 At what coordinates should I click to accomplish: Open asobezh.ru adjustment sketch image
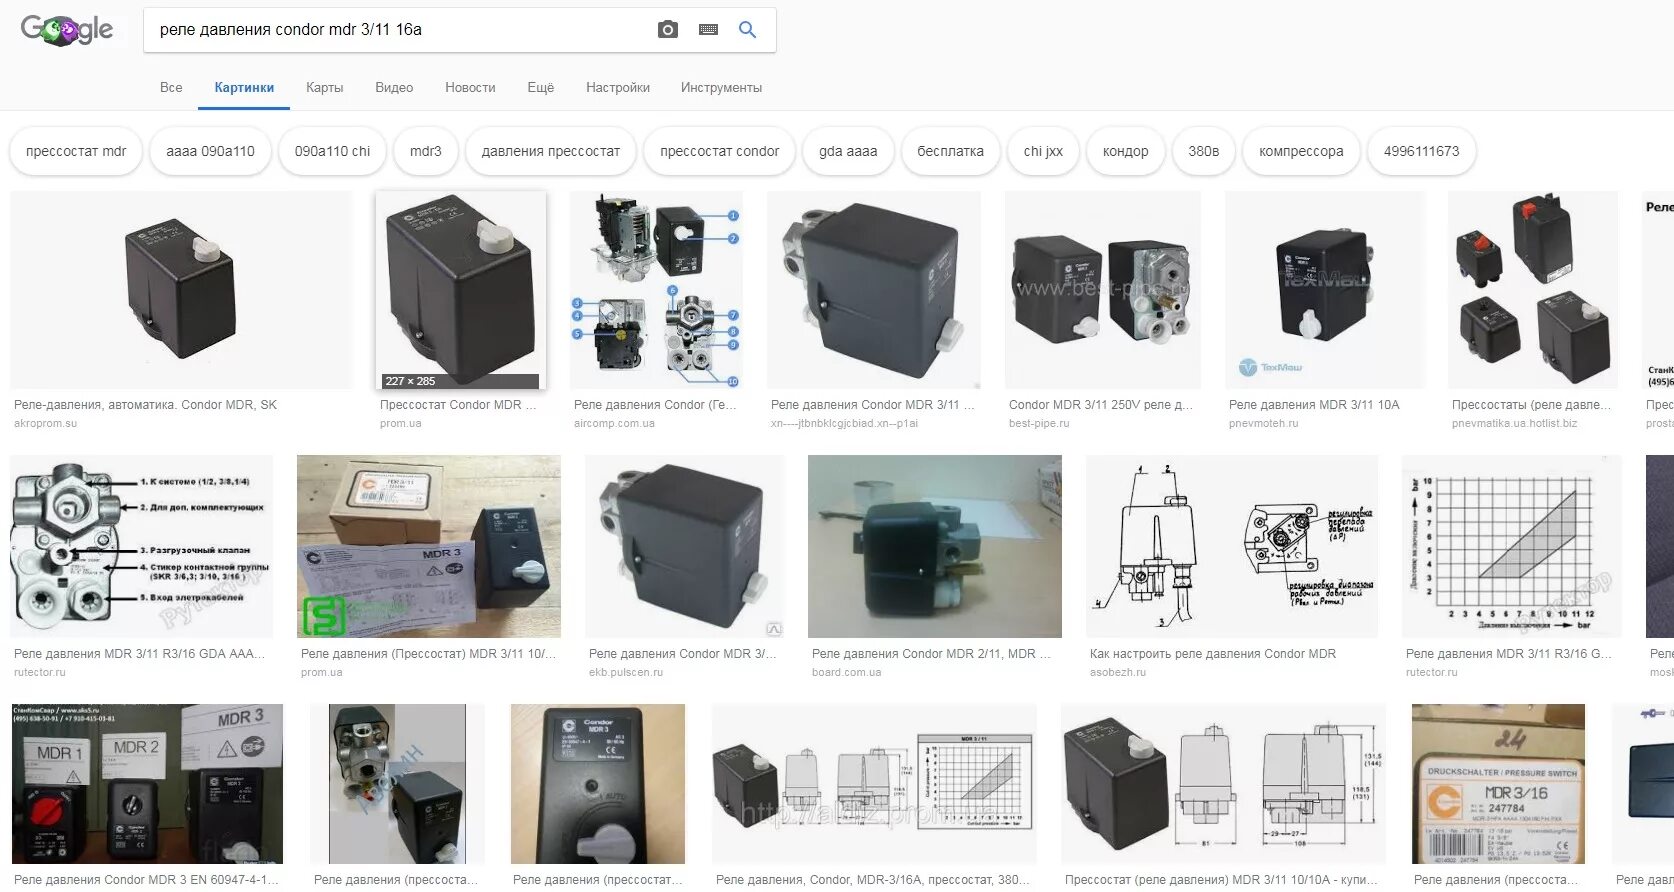(x=1232, y=546)
